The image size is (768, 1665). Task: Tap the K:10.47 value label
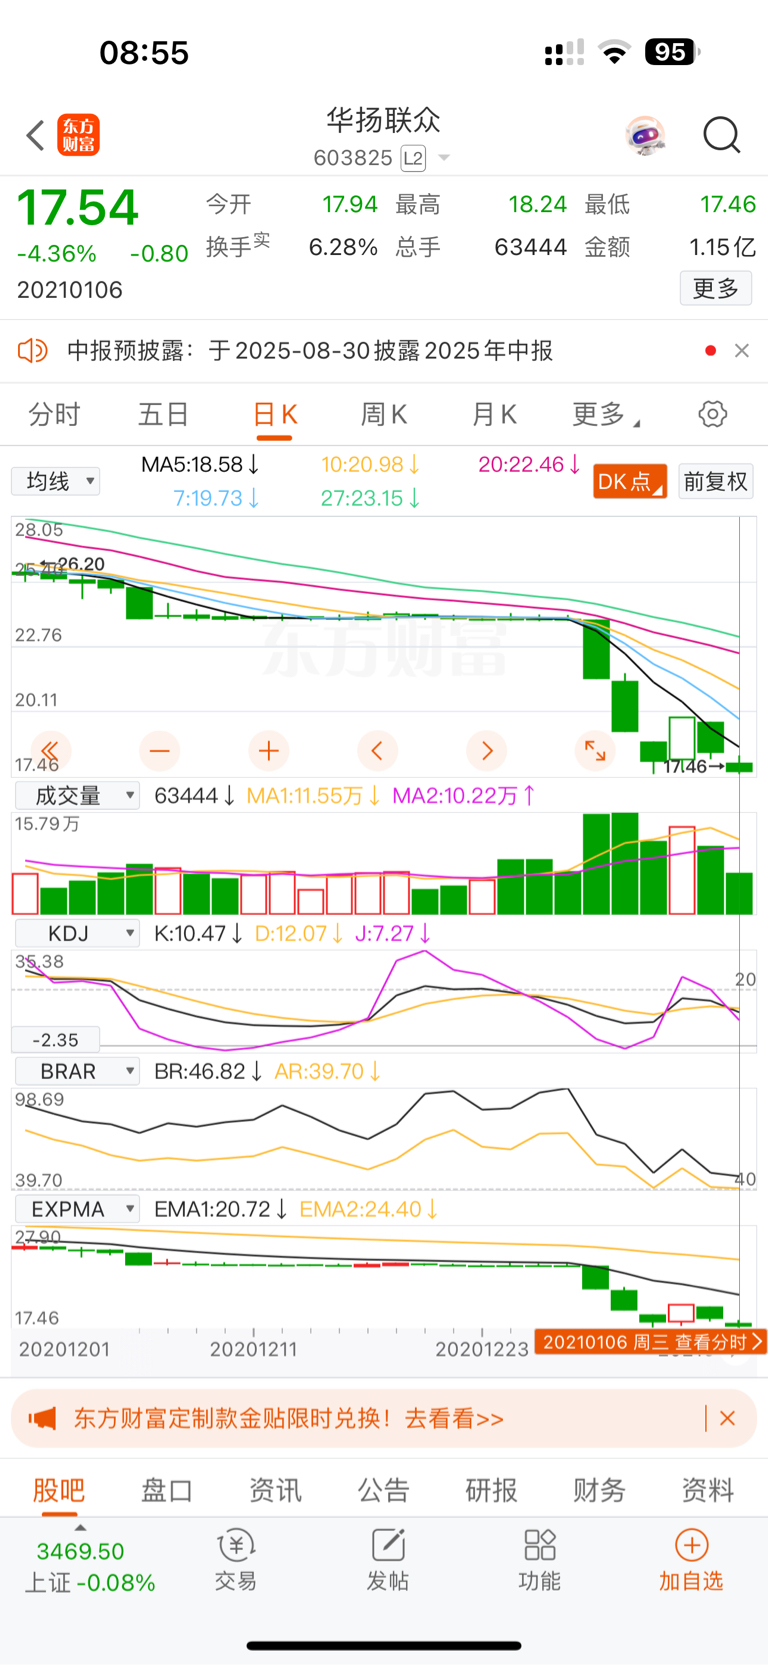click(198, 934)
